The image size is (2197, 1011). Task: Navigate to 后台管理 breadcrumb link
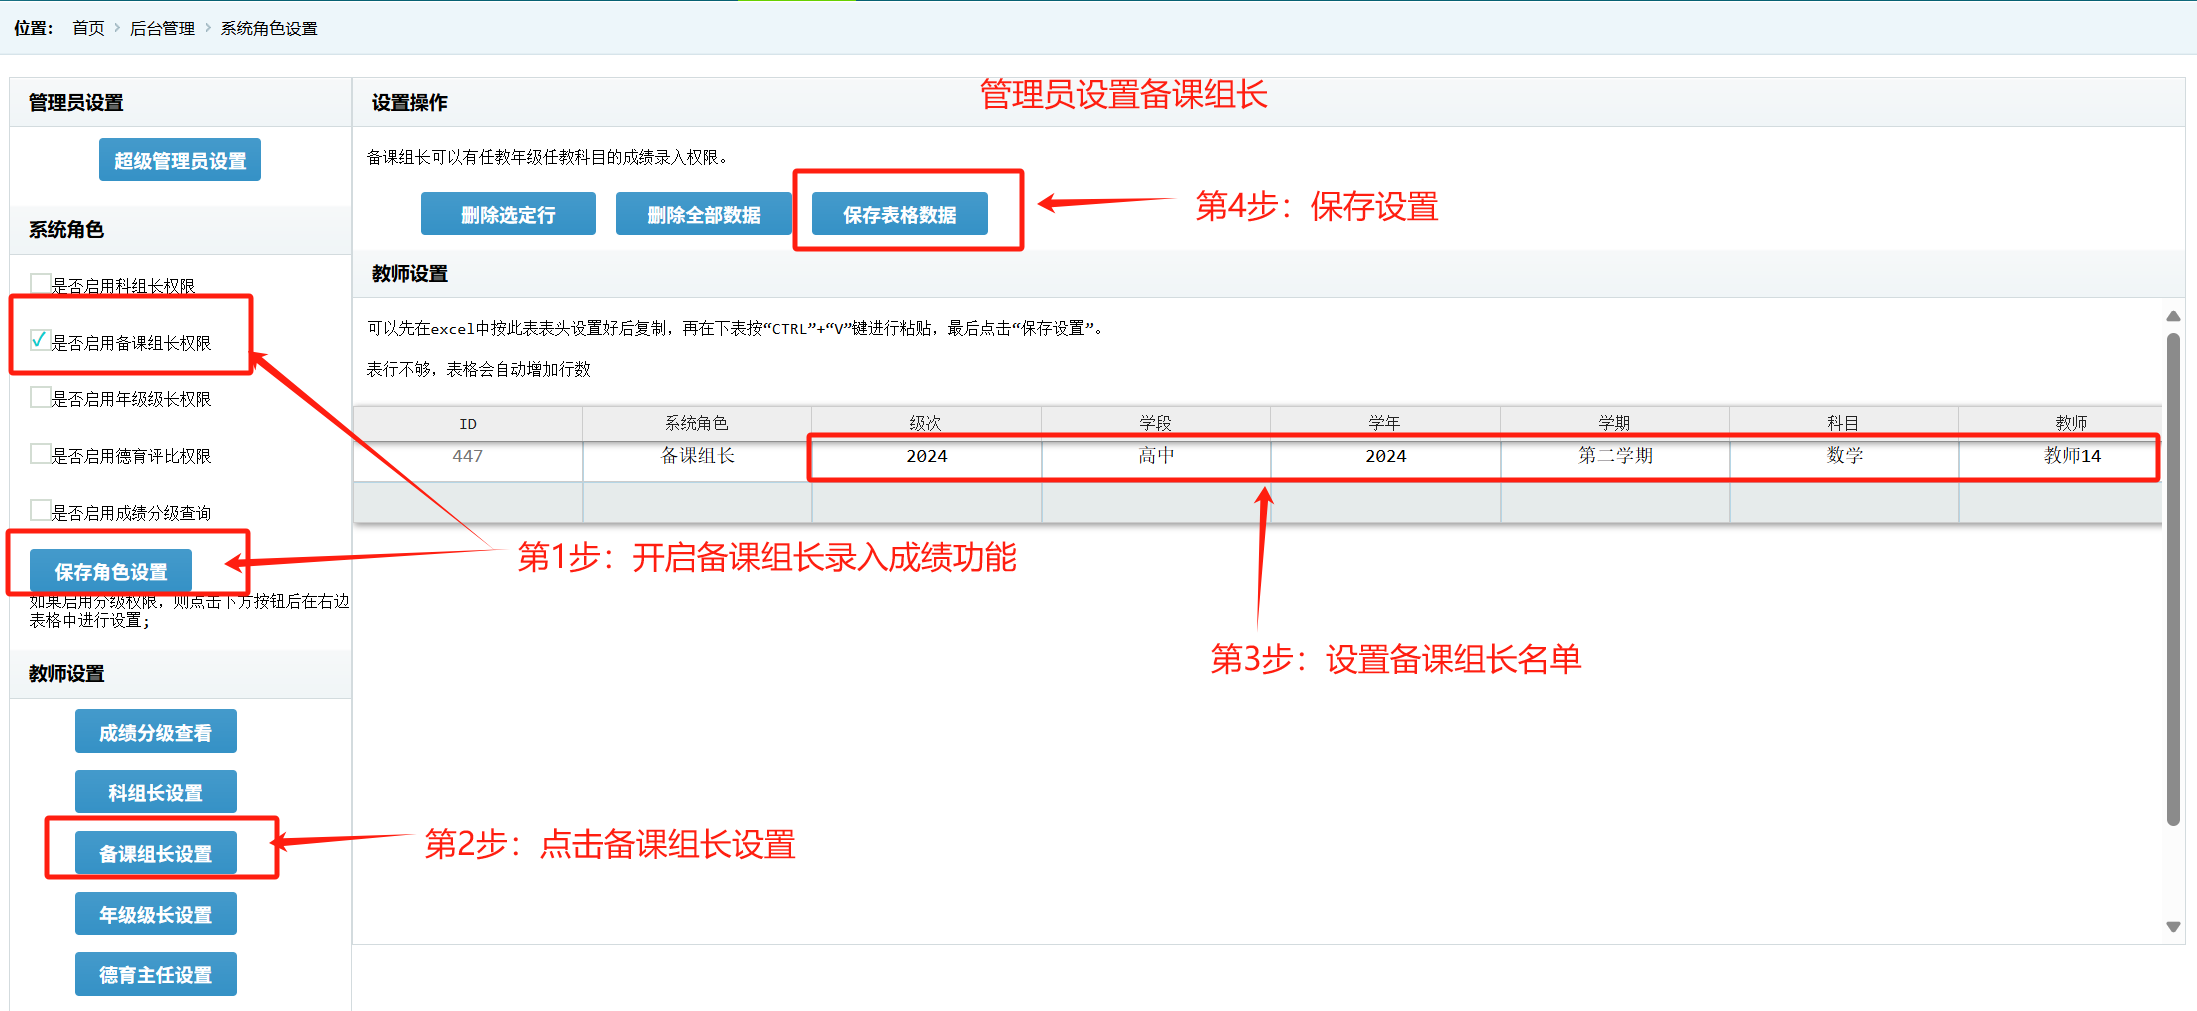162,28
